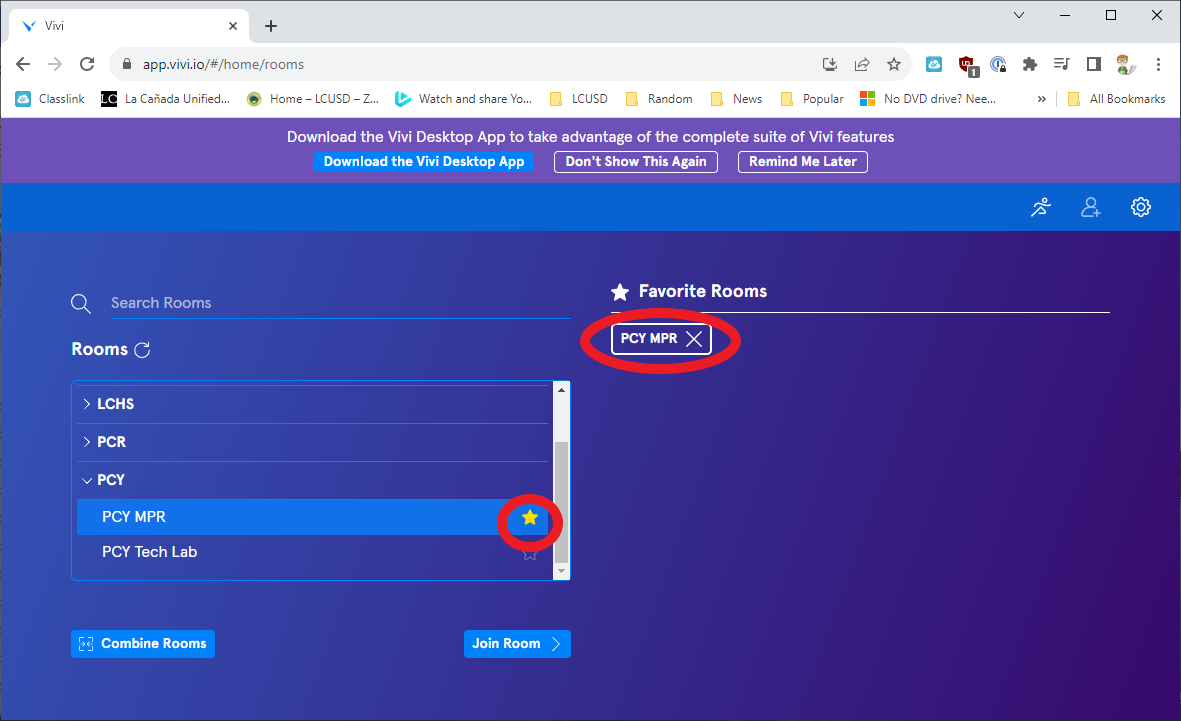This screenshot has width=1181, height=721.
Task: Select the PCY Tech Lab room
Action: tap(313, 552)
